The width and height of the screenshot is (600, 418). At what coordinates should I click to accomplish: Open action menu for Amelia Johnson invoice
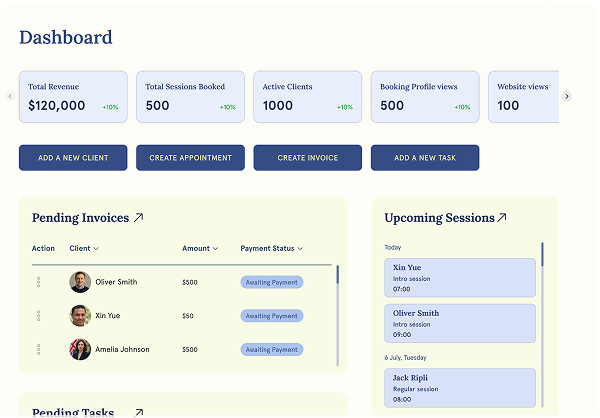[x=38, y=350]
